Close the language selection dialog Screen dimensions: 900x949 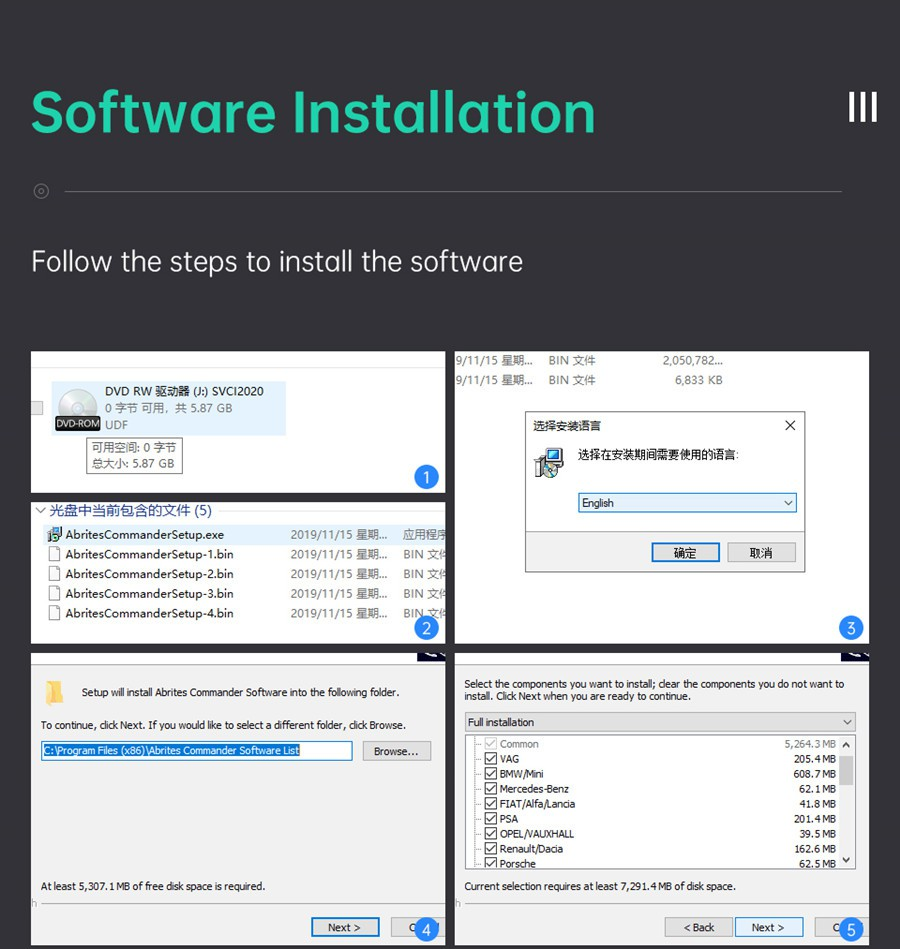pos(790,425)
